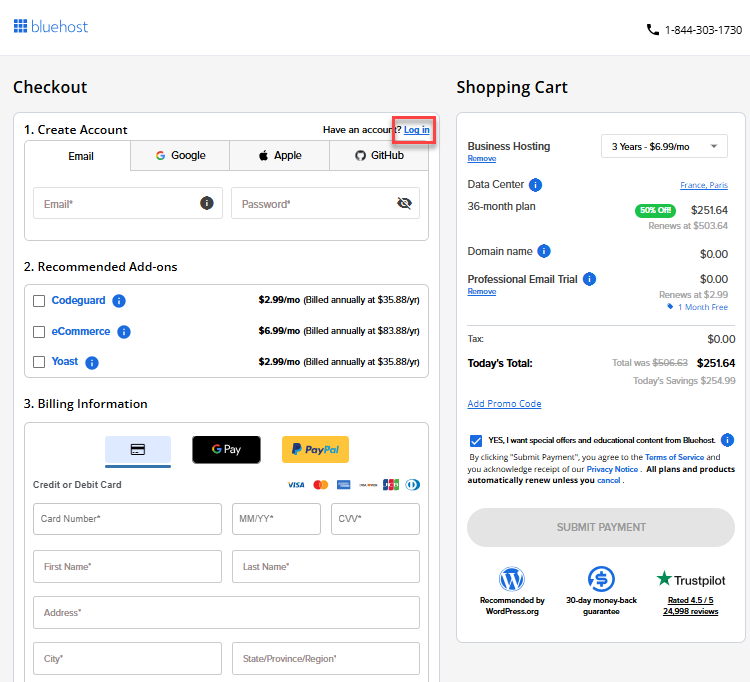Focus the First Name field
The height and width of the screenshot is (682, 750).
tap(127, 567)
